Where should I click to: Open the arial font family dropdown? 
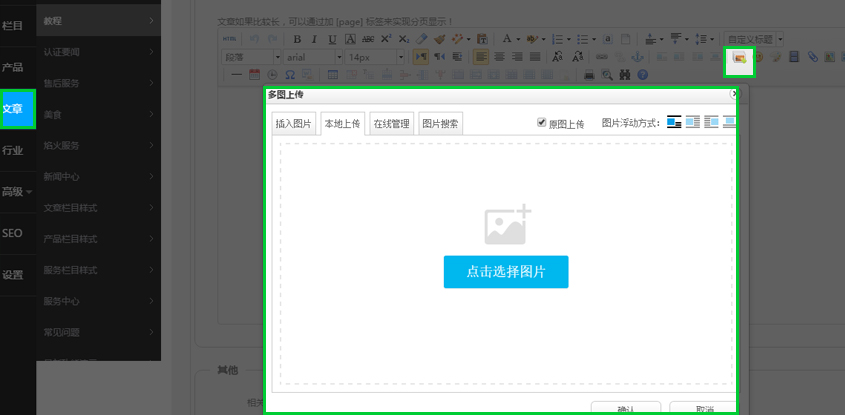[x=313, y=57]
